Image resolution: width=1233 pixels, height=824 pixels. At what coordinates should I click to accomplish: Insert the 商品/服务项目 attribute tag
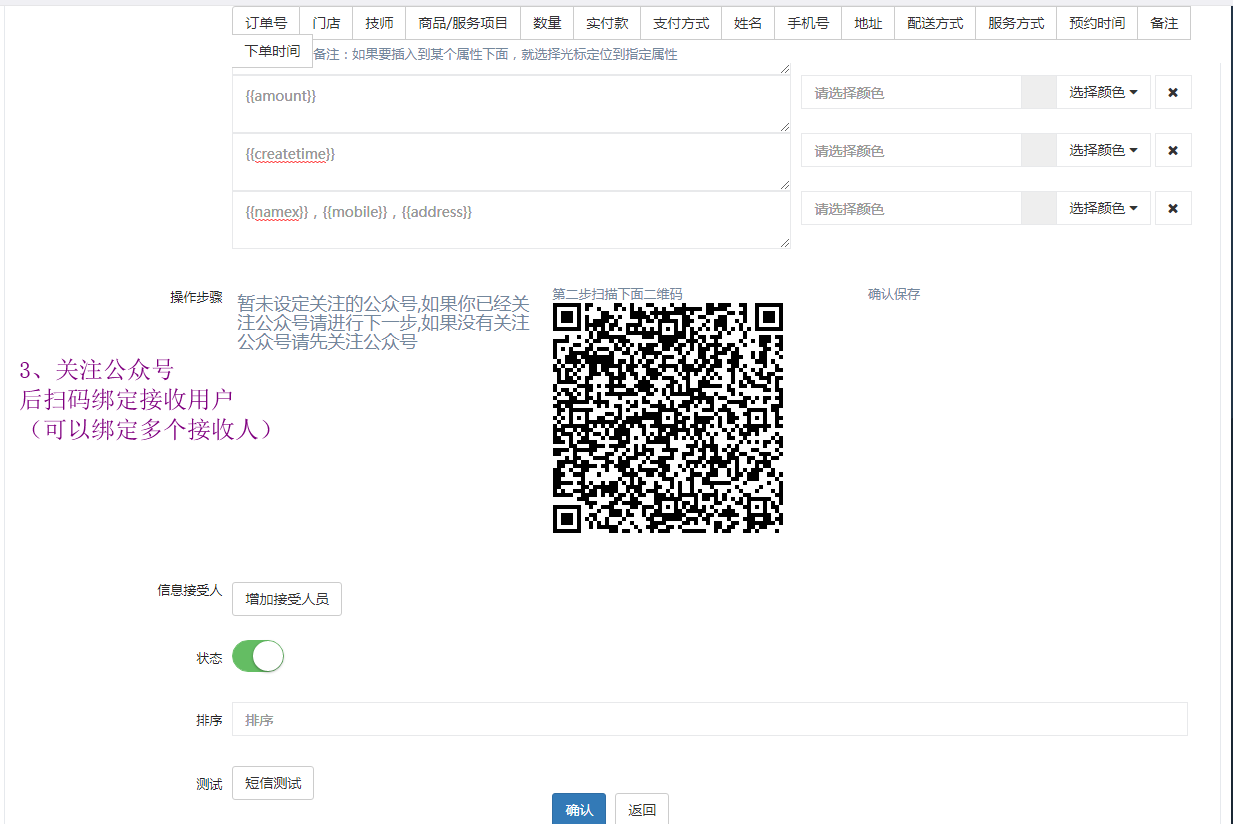463,23
